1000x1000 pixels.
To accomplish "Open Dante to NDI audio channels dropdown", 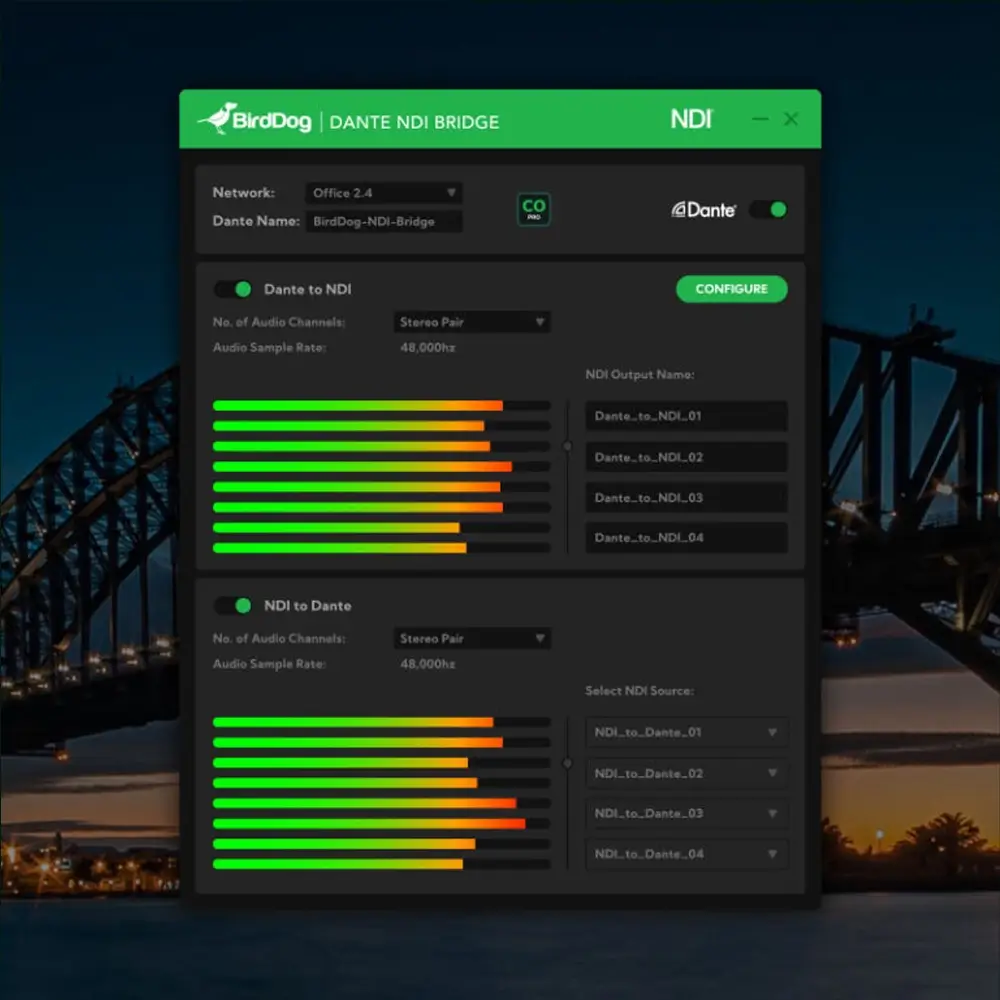I will pyautogui.click(x=473, y=322).
